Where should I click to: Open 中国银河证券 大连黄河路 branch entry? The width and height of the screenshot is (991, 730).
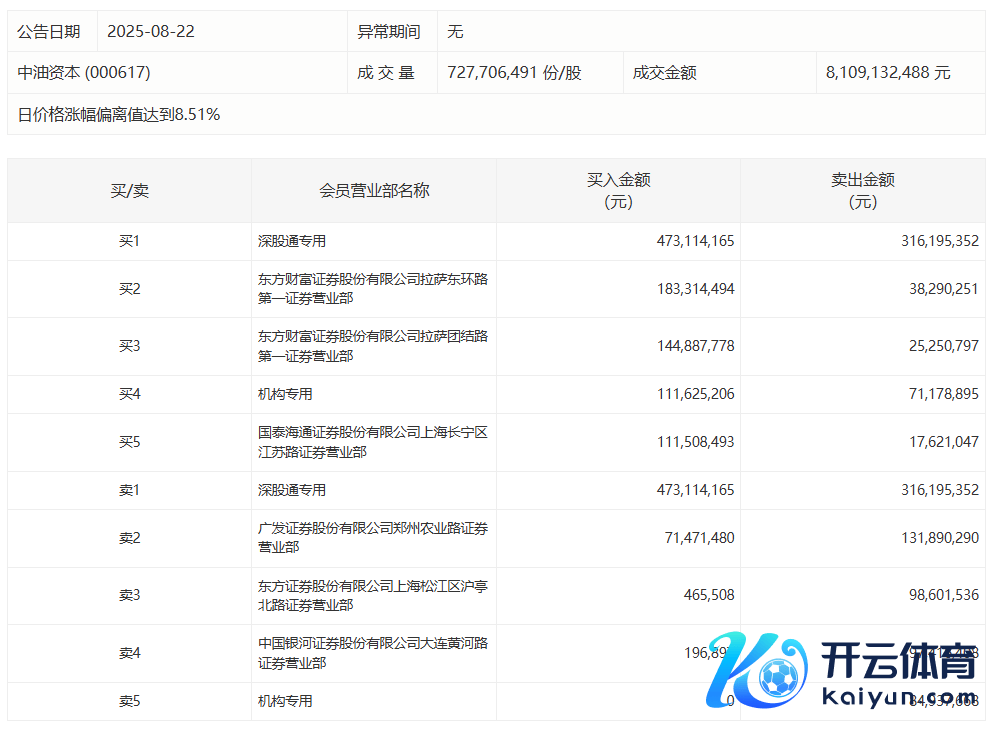click(x=372, y=653)
